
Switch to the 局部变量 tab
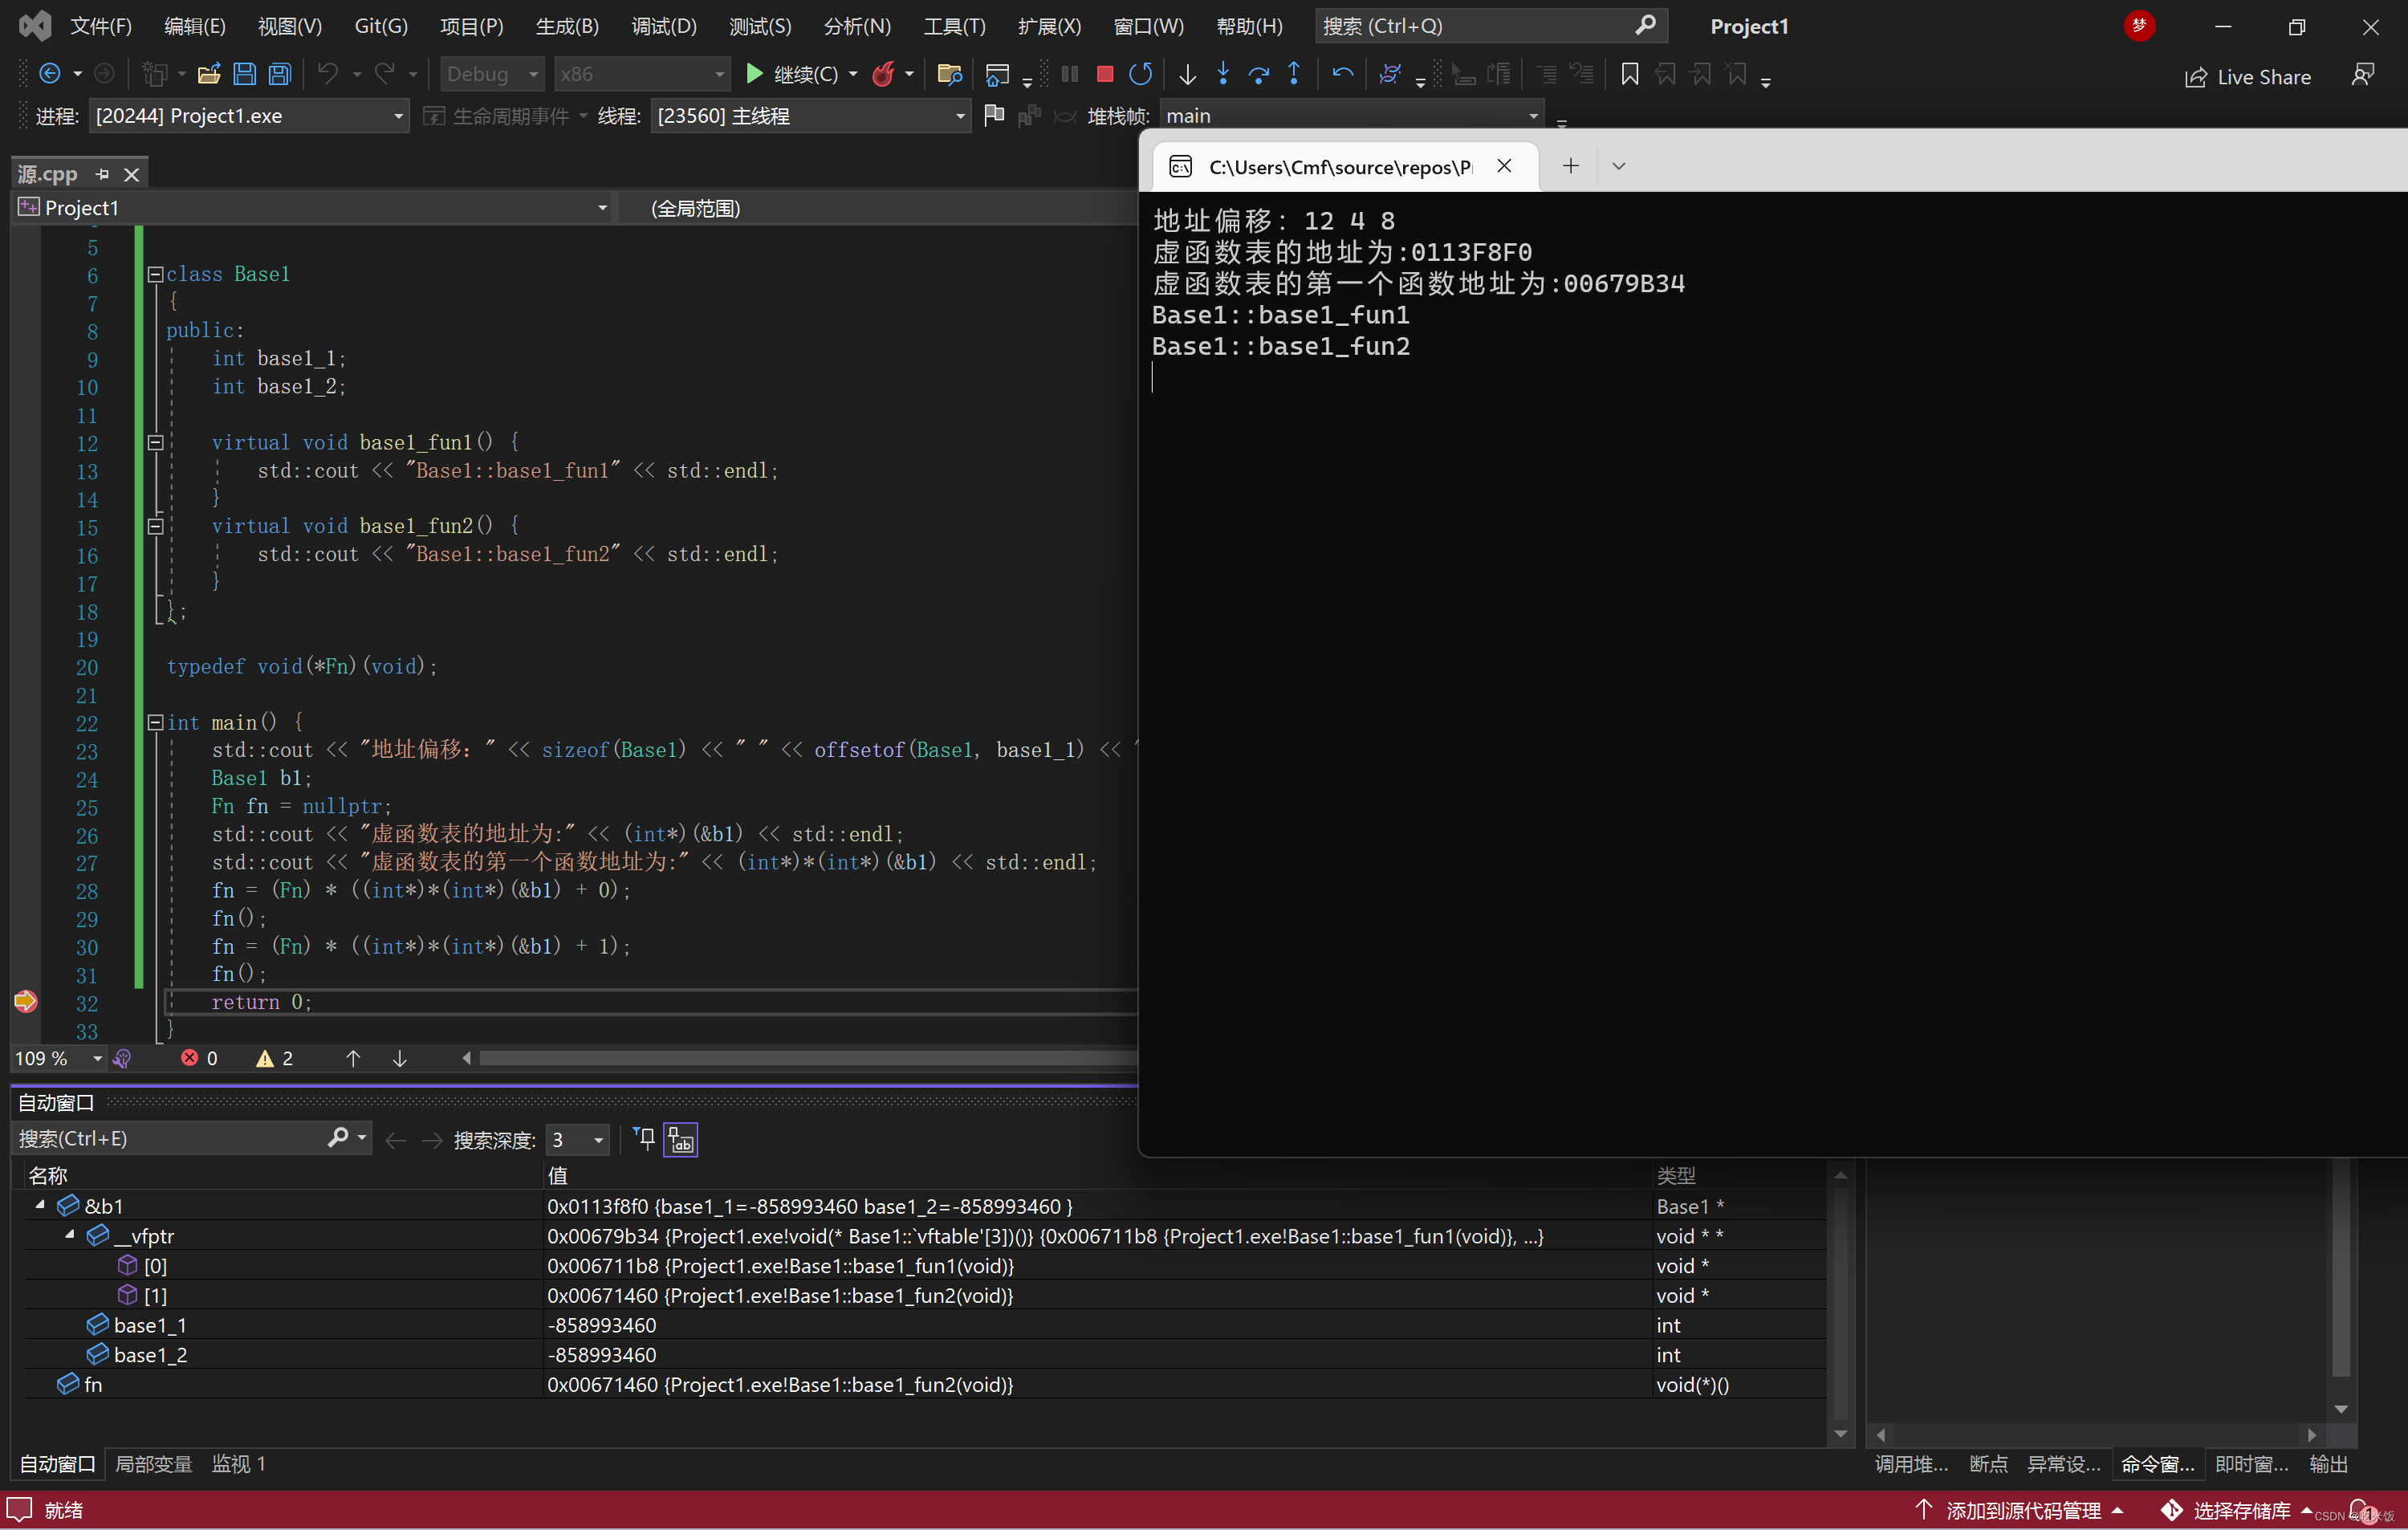tap(153, 1464)
